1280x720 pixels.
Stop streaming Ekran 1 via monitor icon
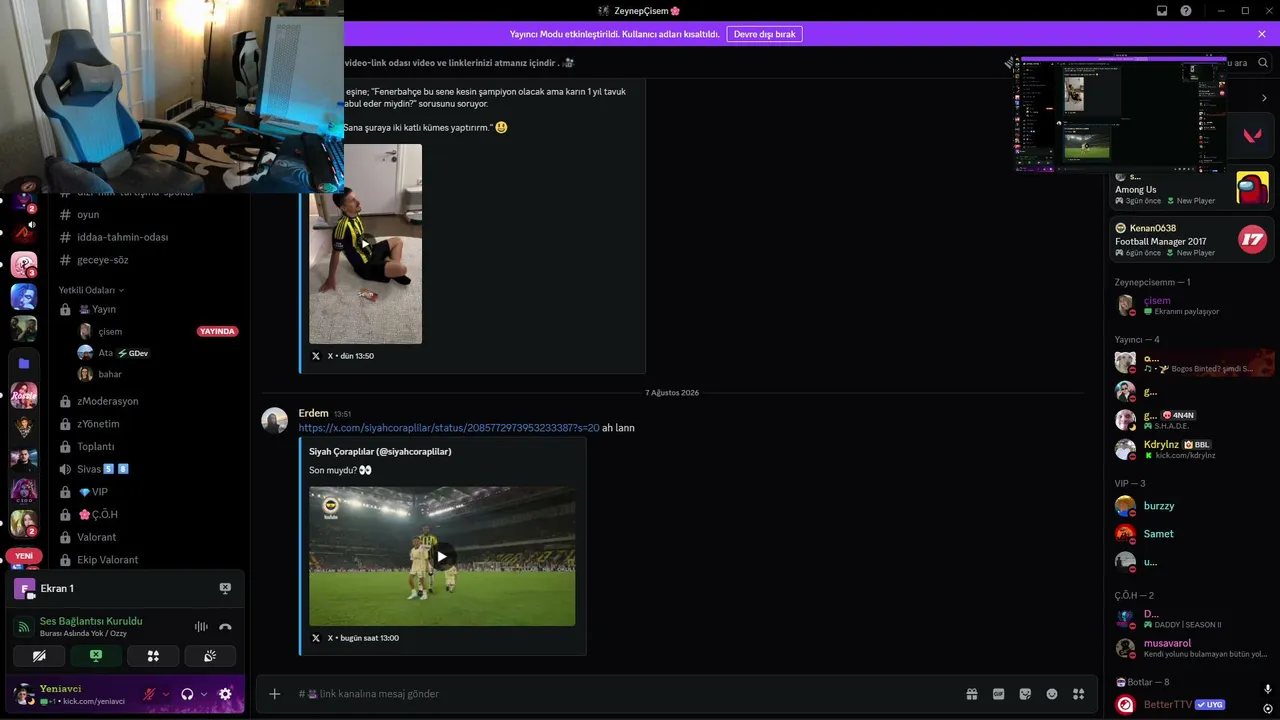(x=225, y=589)
